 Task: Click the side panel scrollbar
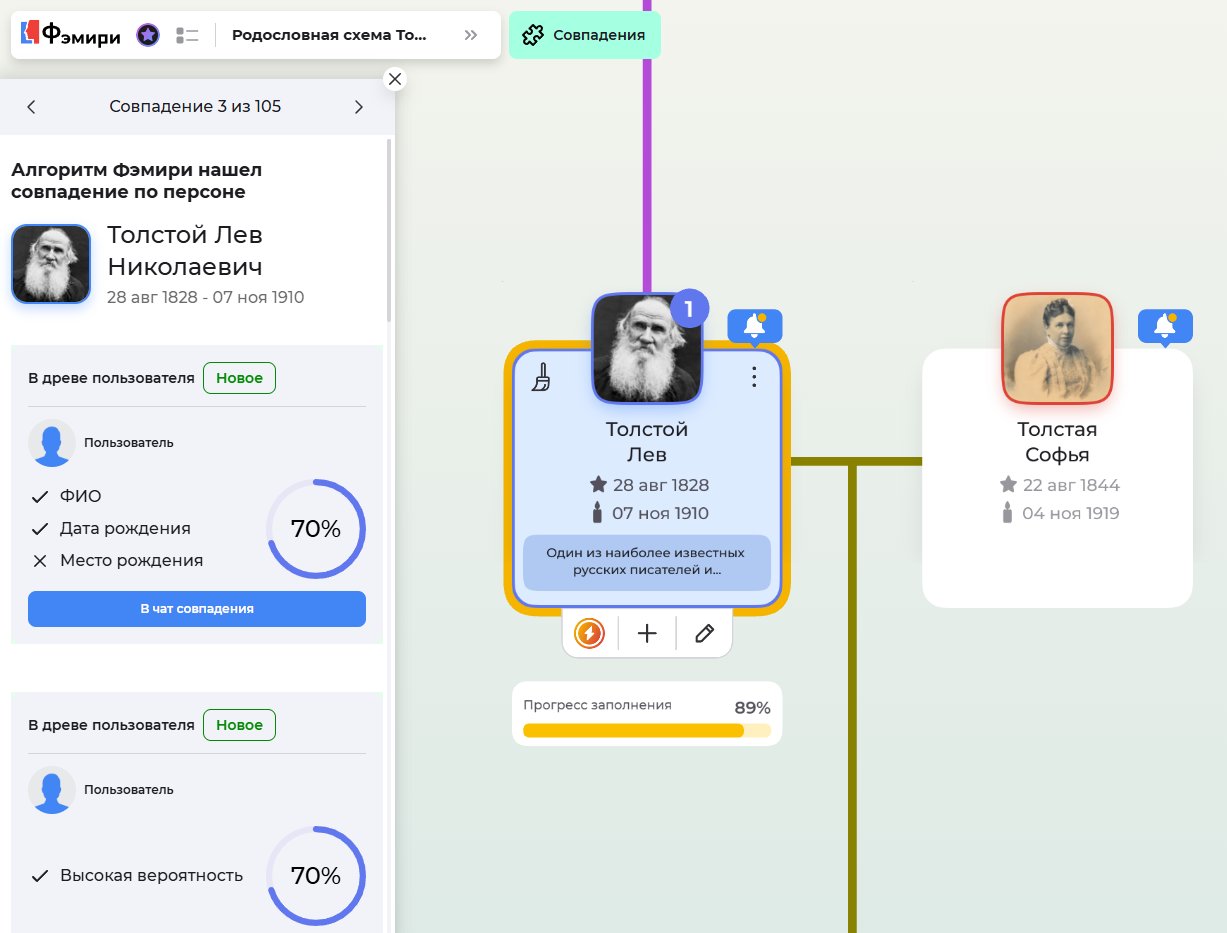[x=388, y=230]
